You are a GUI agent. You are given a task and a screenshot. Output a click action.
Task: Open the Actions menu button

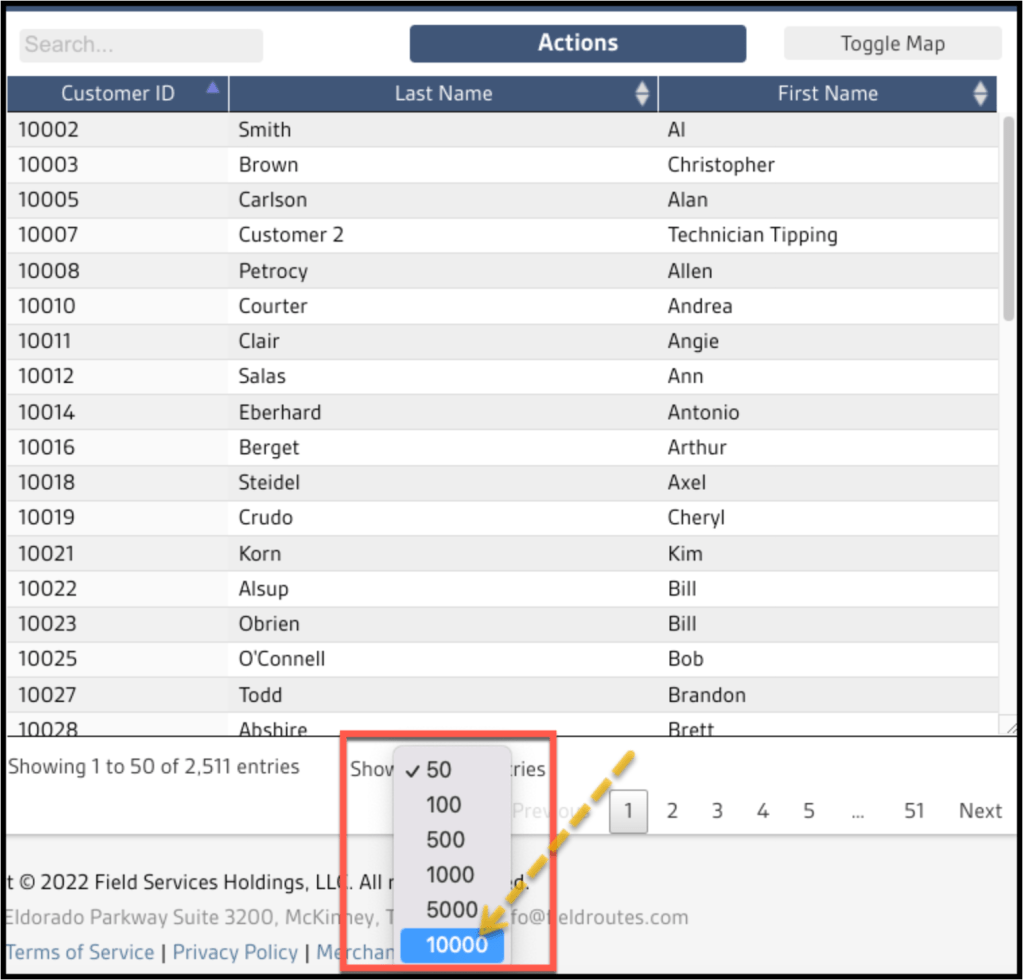(577, 43)
